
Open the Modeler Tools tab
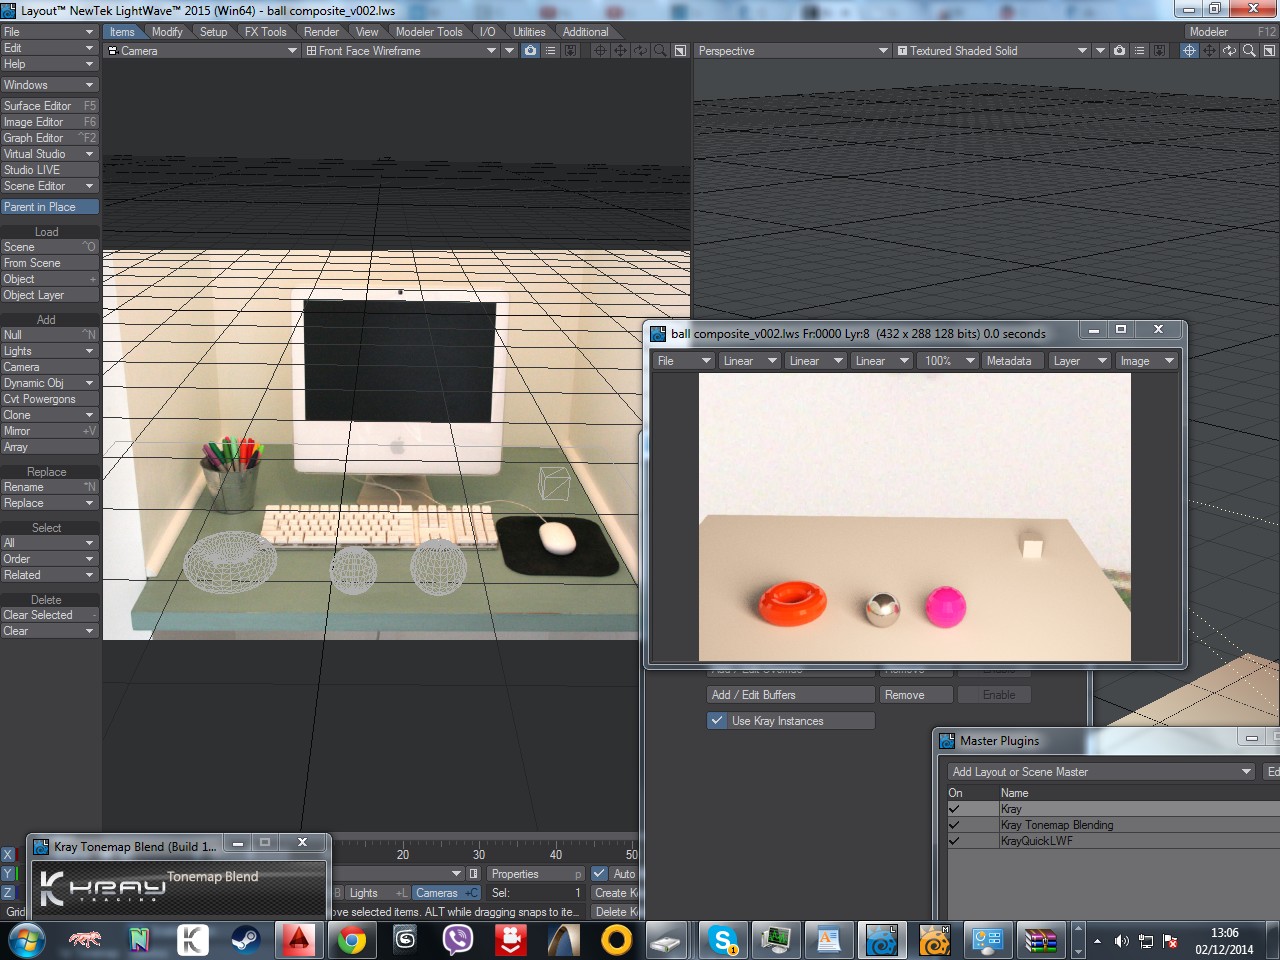[429, 32]
